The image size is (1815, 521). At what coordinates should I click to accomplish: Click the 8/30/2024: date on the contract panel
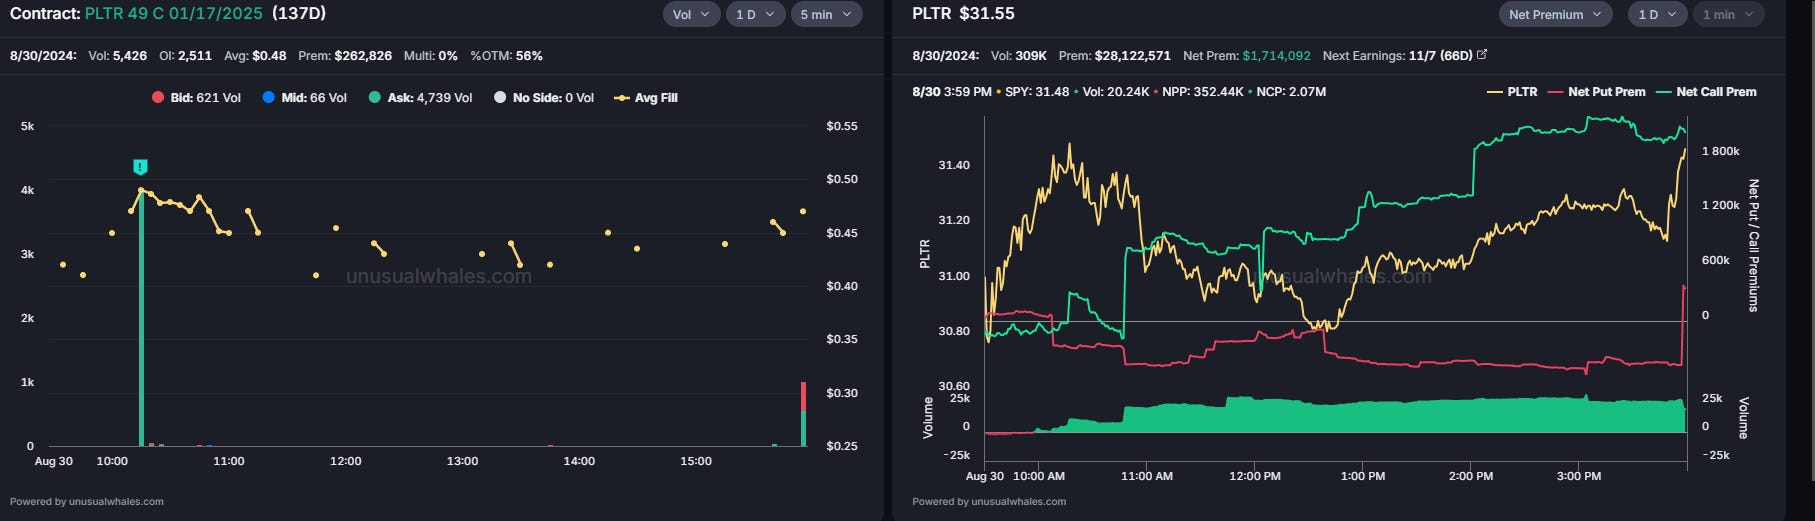tap(43, 56)
